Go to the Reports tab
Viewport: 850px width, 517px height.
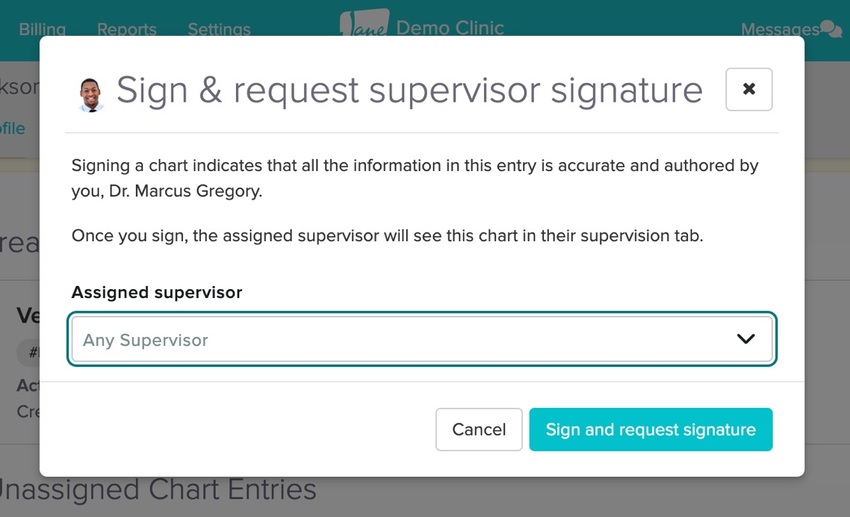click(x=126, y=29)
